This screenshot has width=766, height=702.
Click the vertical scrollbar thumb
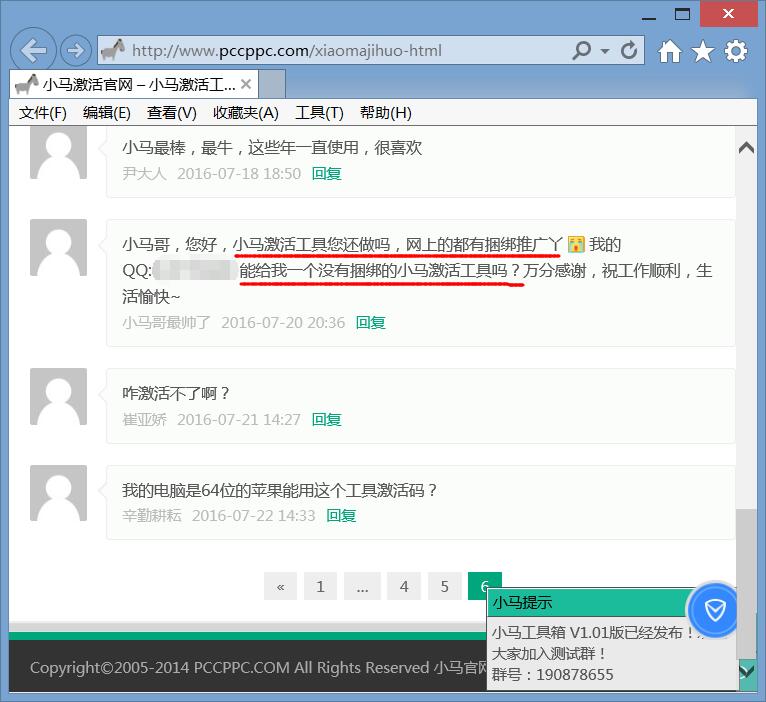coord(746,584)
